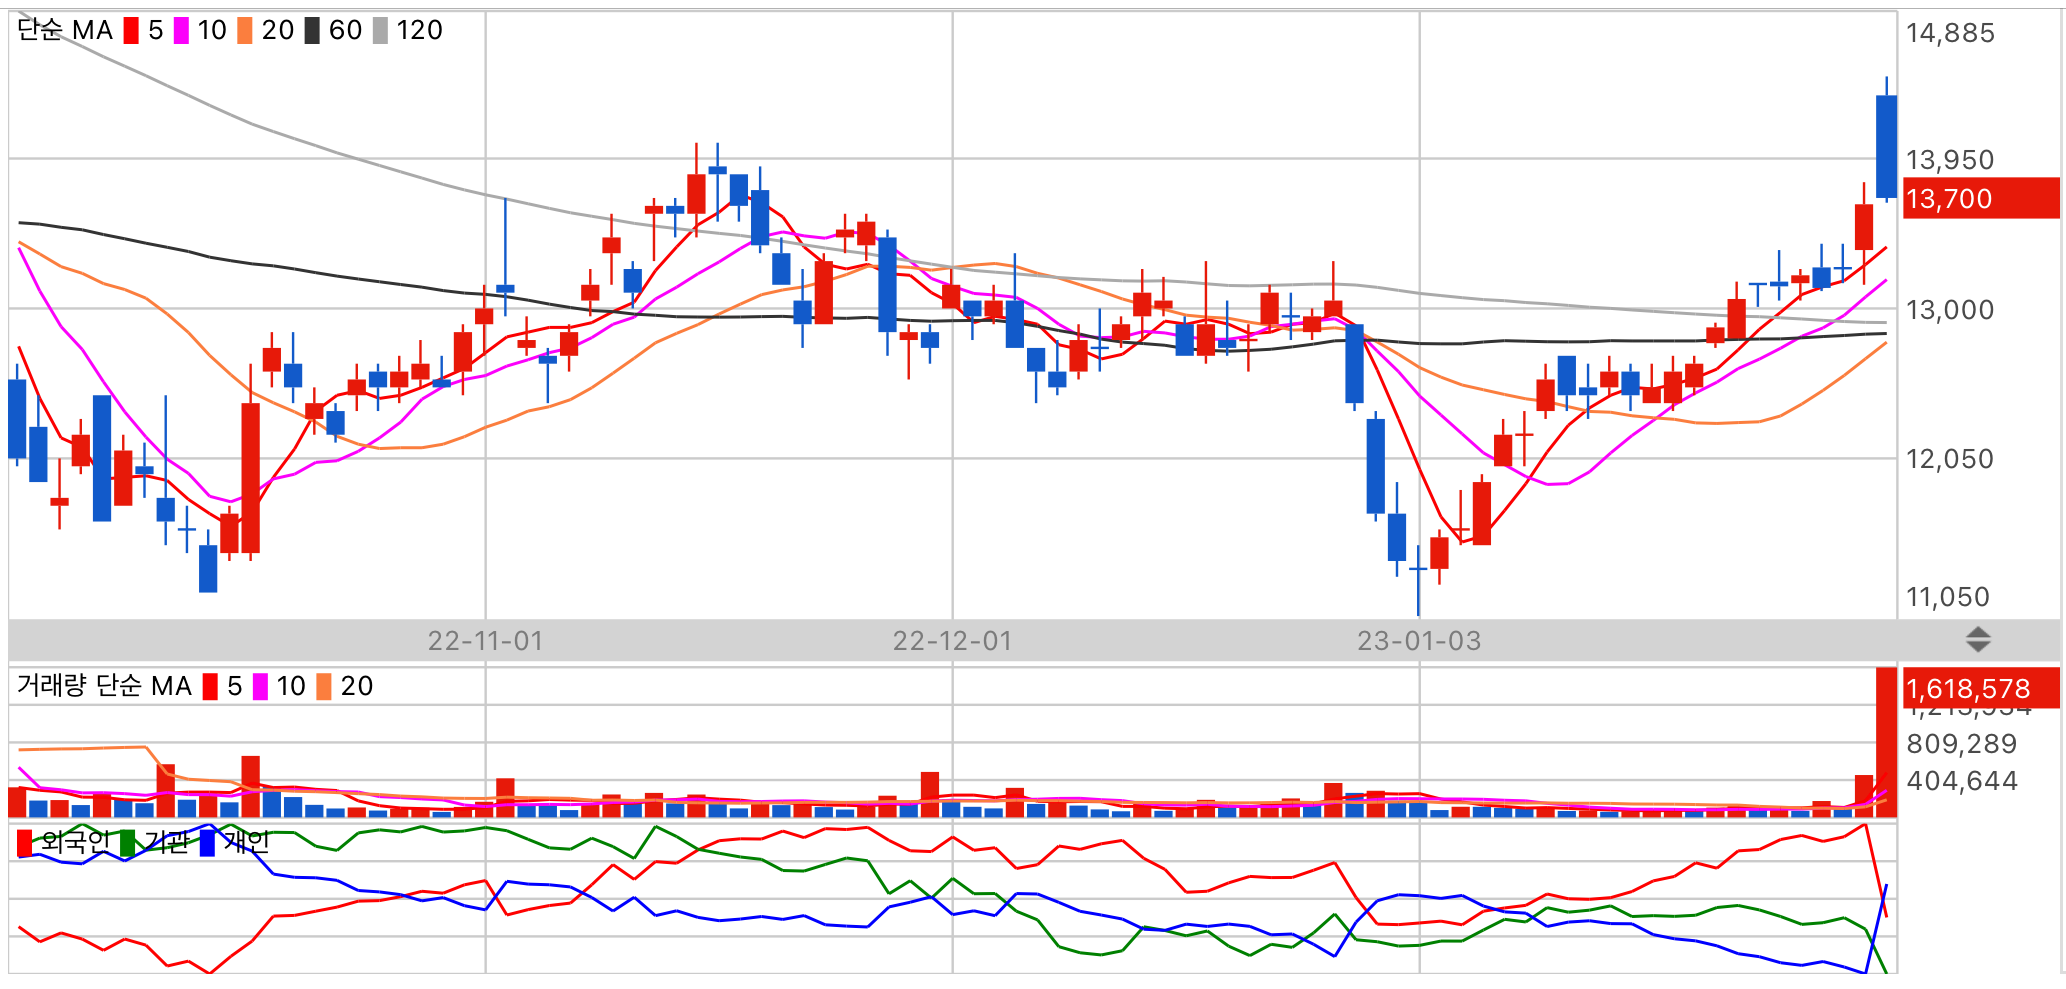Click the gray MA 120 legend swatch

380,31
